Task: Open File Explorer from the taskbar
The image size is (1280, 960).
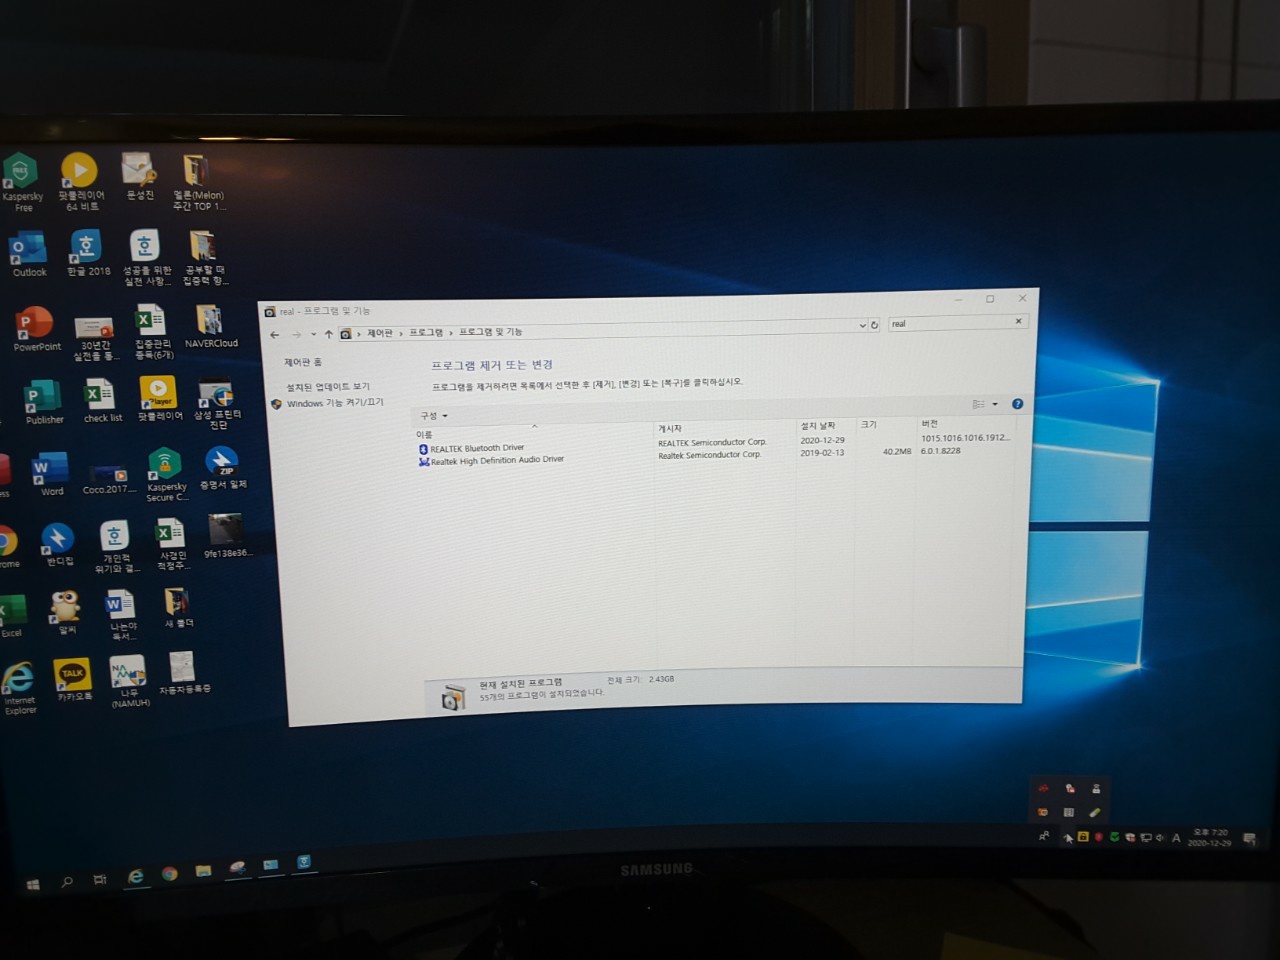Action: coord(203,871)
